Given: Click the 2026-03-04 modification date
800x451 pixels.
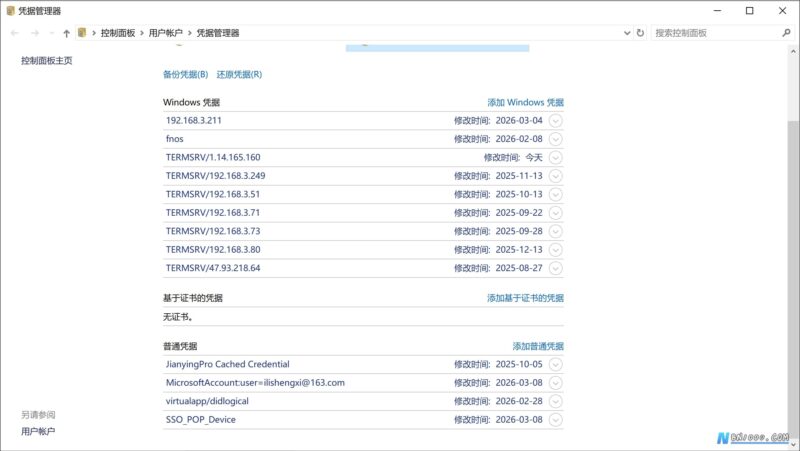Looking at the screenshot, I should point(519,120).
